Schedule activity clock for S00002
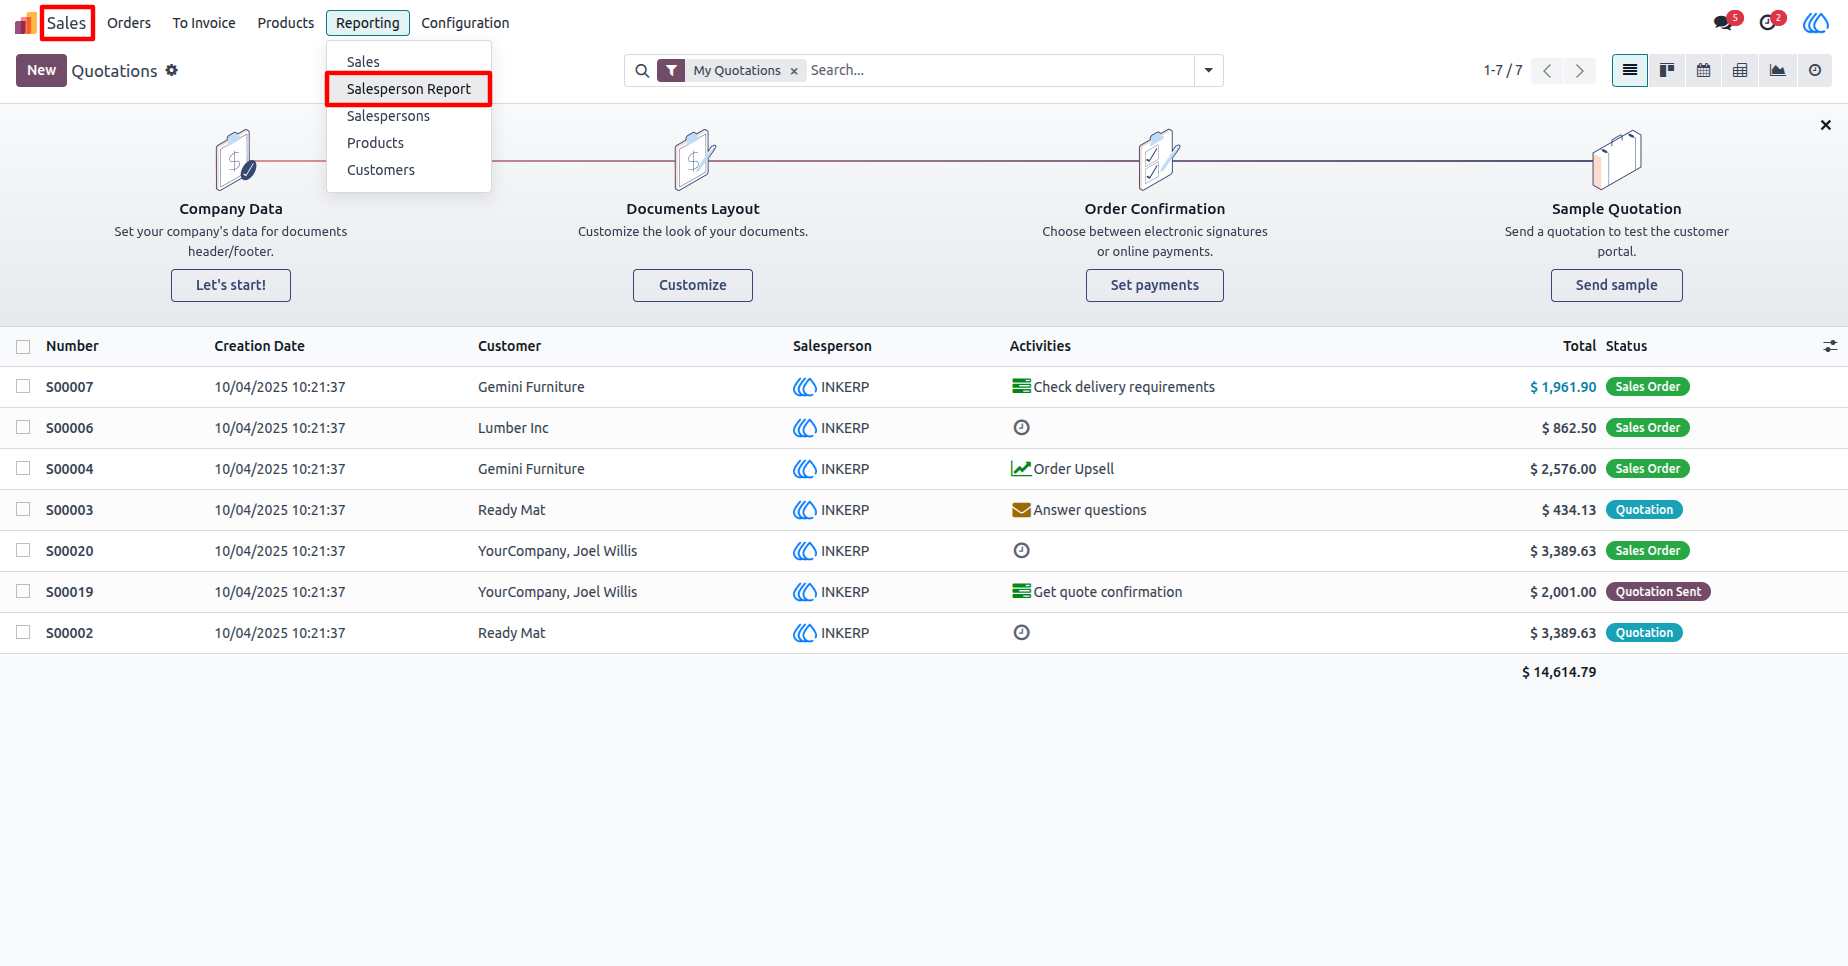1848x966 pixels. 1021,632
